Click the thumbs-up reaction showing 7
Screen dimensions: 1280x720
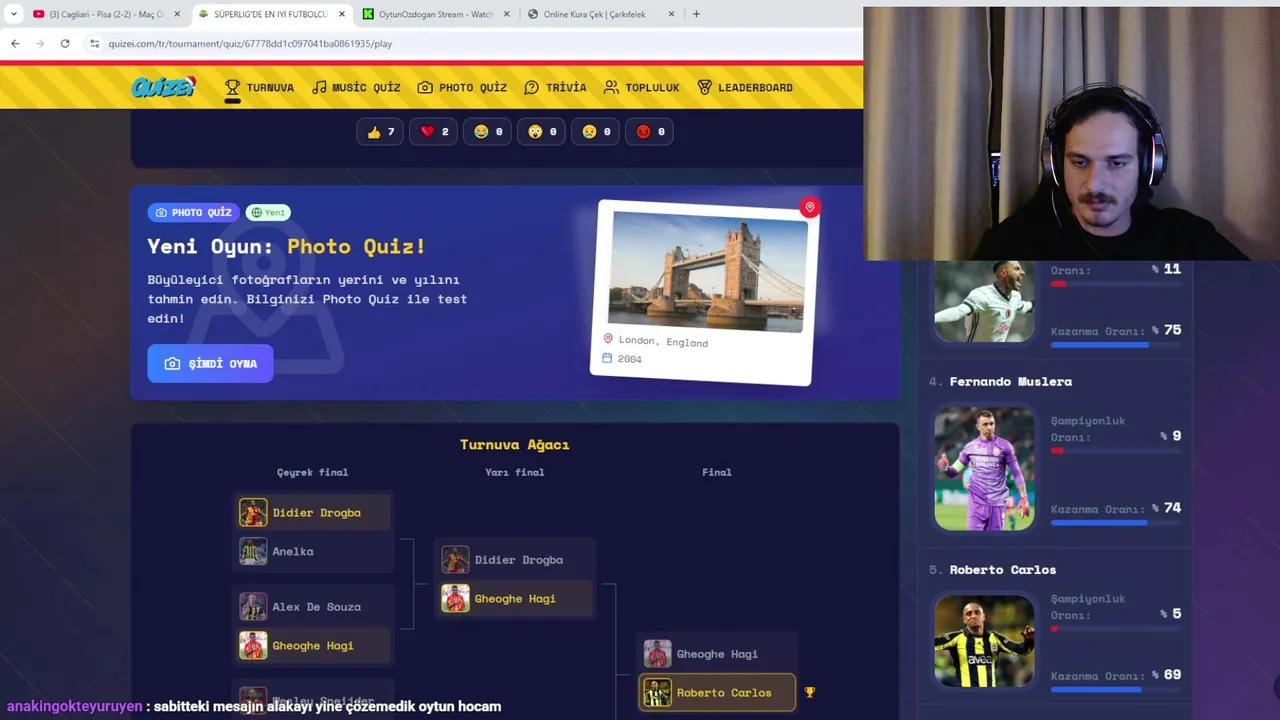point(380,131)
